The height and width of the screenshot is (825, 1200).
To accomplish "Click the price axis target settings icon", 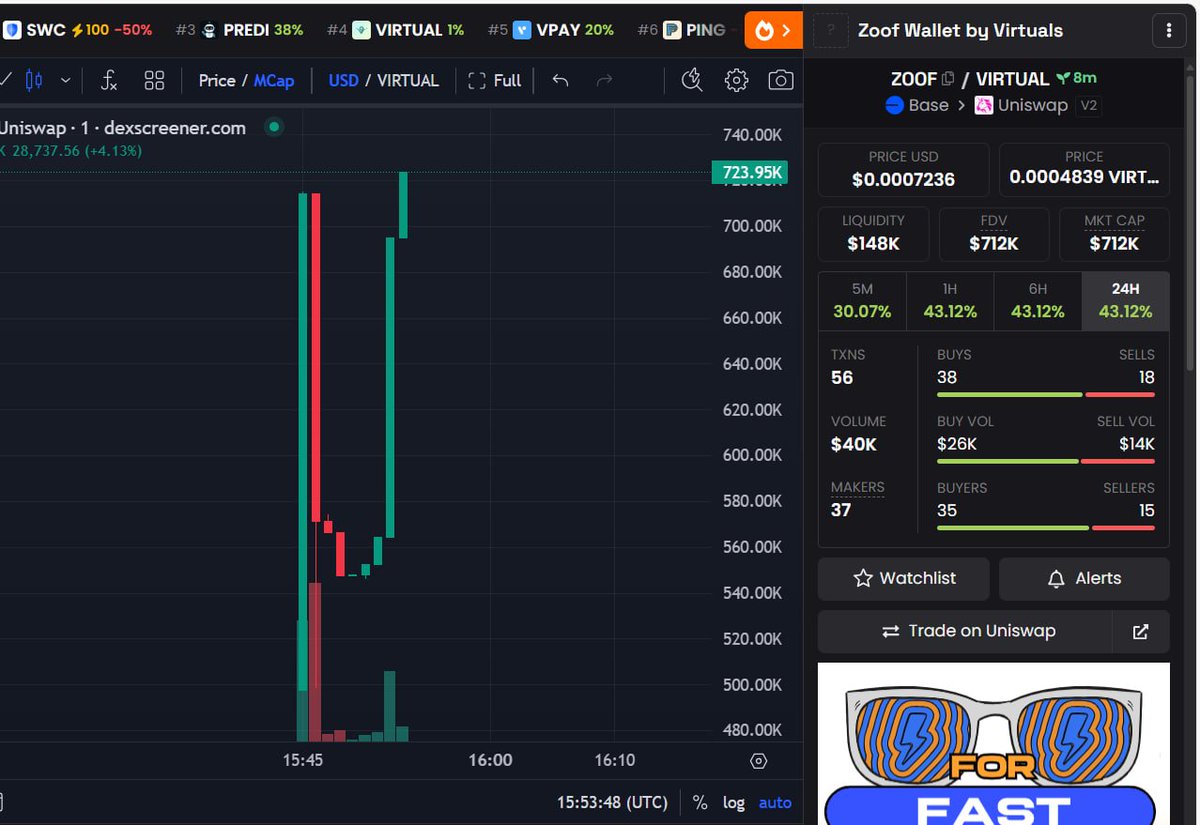I will pyautogui.click(x=759, y=761).
